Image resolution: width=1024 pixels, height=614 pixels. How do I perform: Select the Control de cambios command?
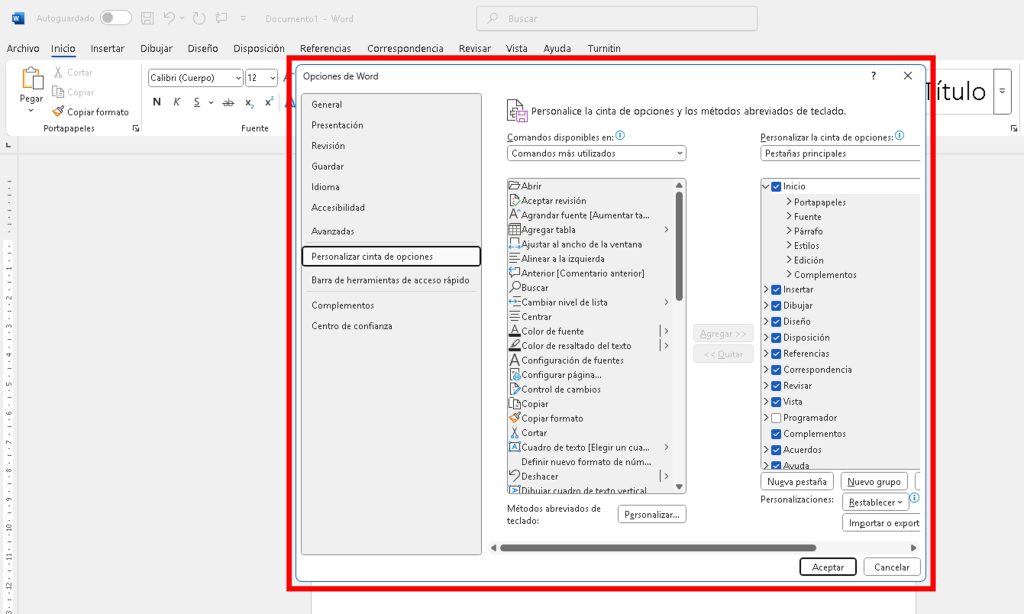pyautogui.click(x=561, y=389)
